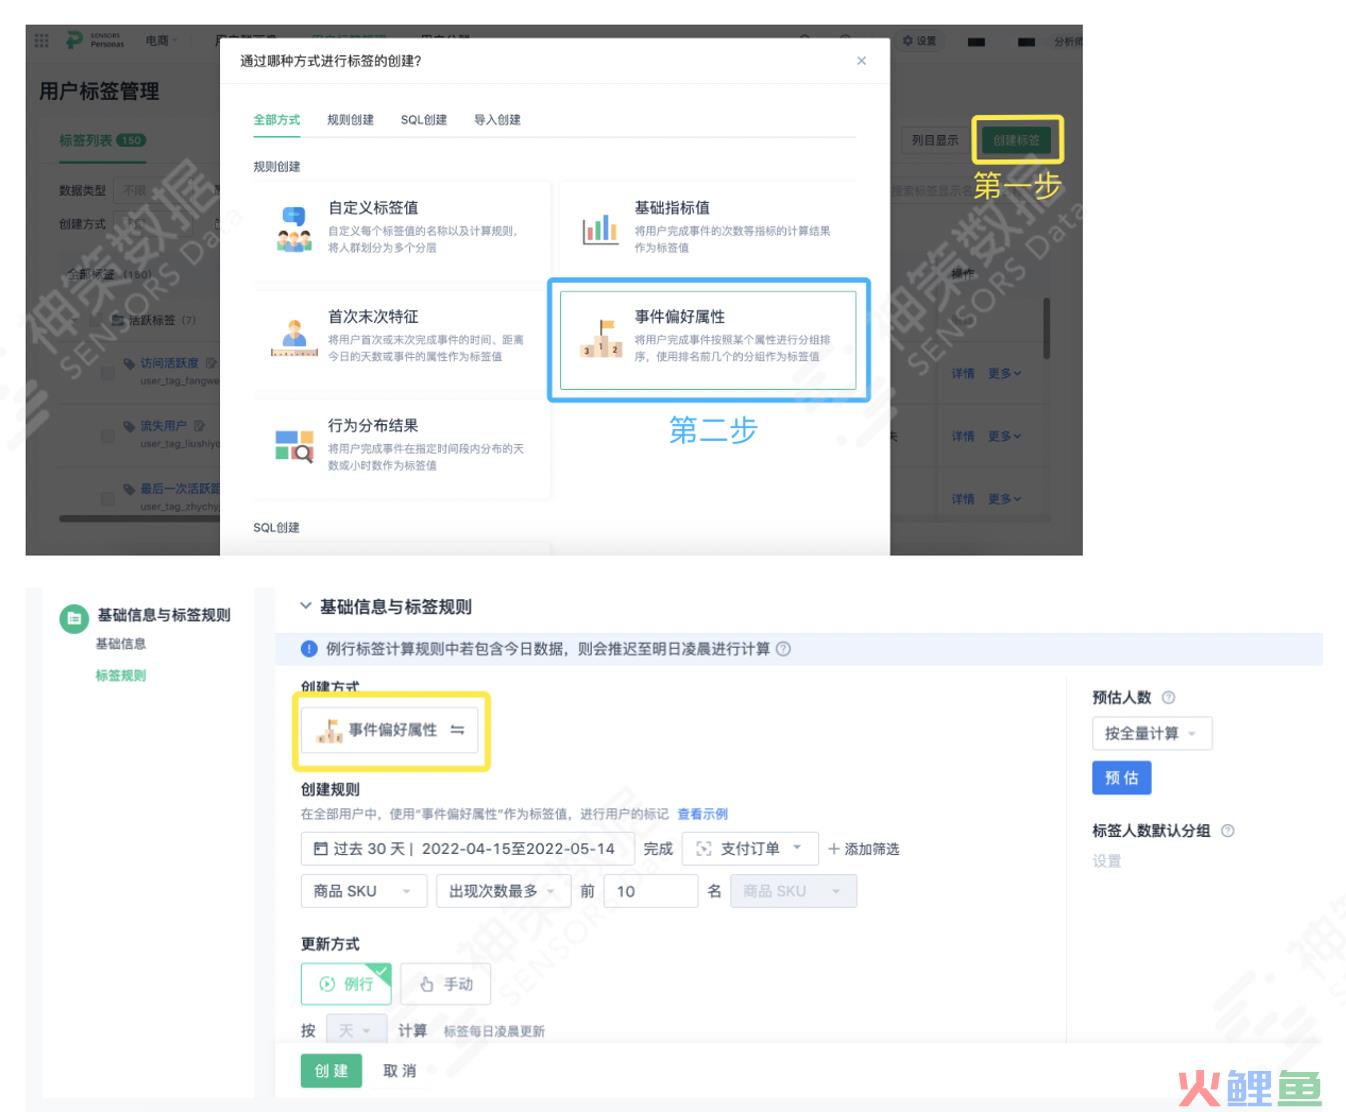Click the 列目显示 button
Image resolution: width=1346 pixels, height=1112 pixels.
tap(935, 140)
